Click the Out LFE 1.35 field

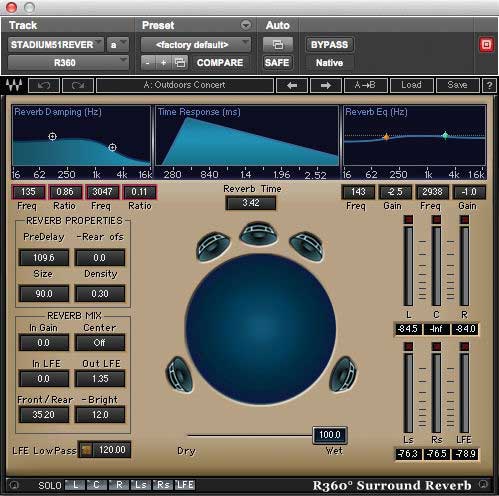pyautogui.click(x=100, y=379)
